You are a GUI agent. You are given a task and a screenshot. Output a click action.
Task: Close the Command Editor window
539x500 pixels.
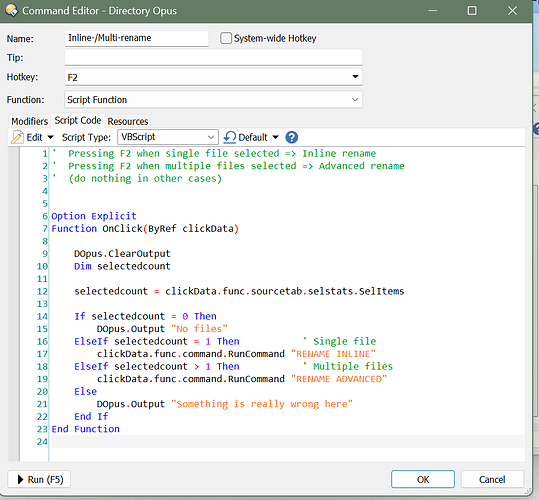click(512, 11)
